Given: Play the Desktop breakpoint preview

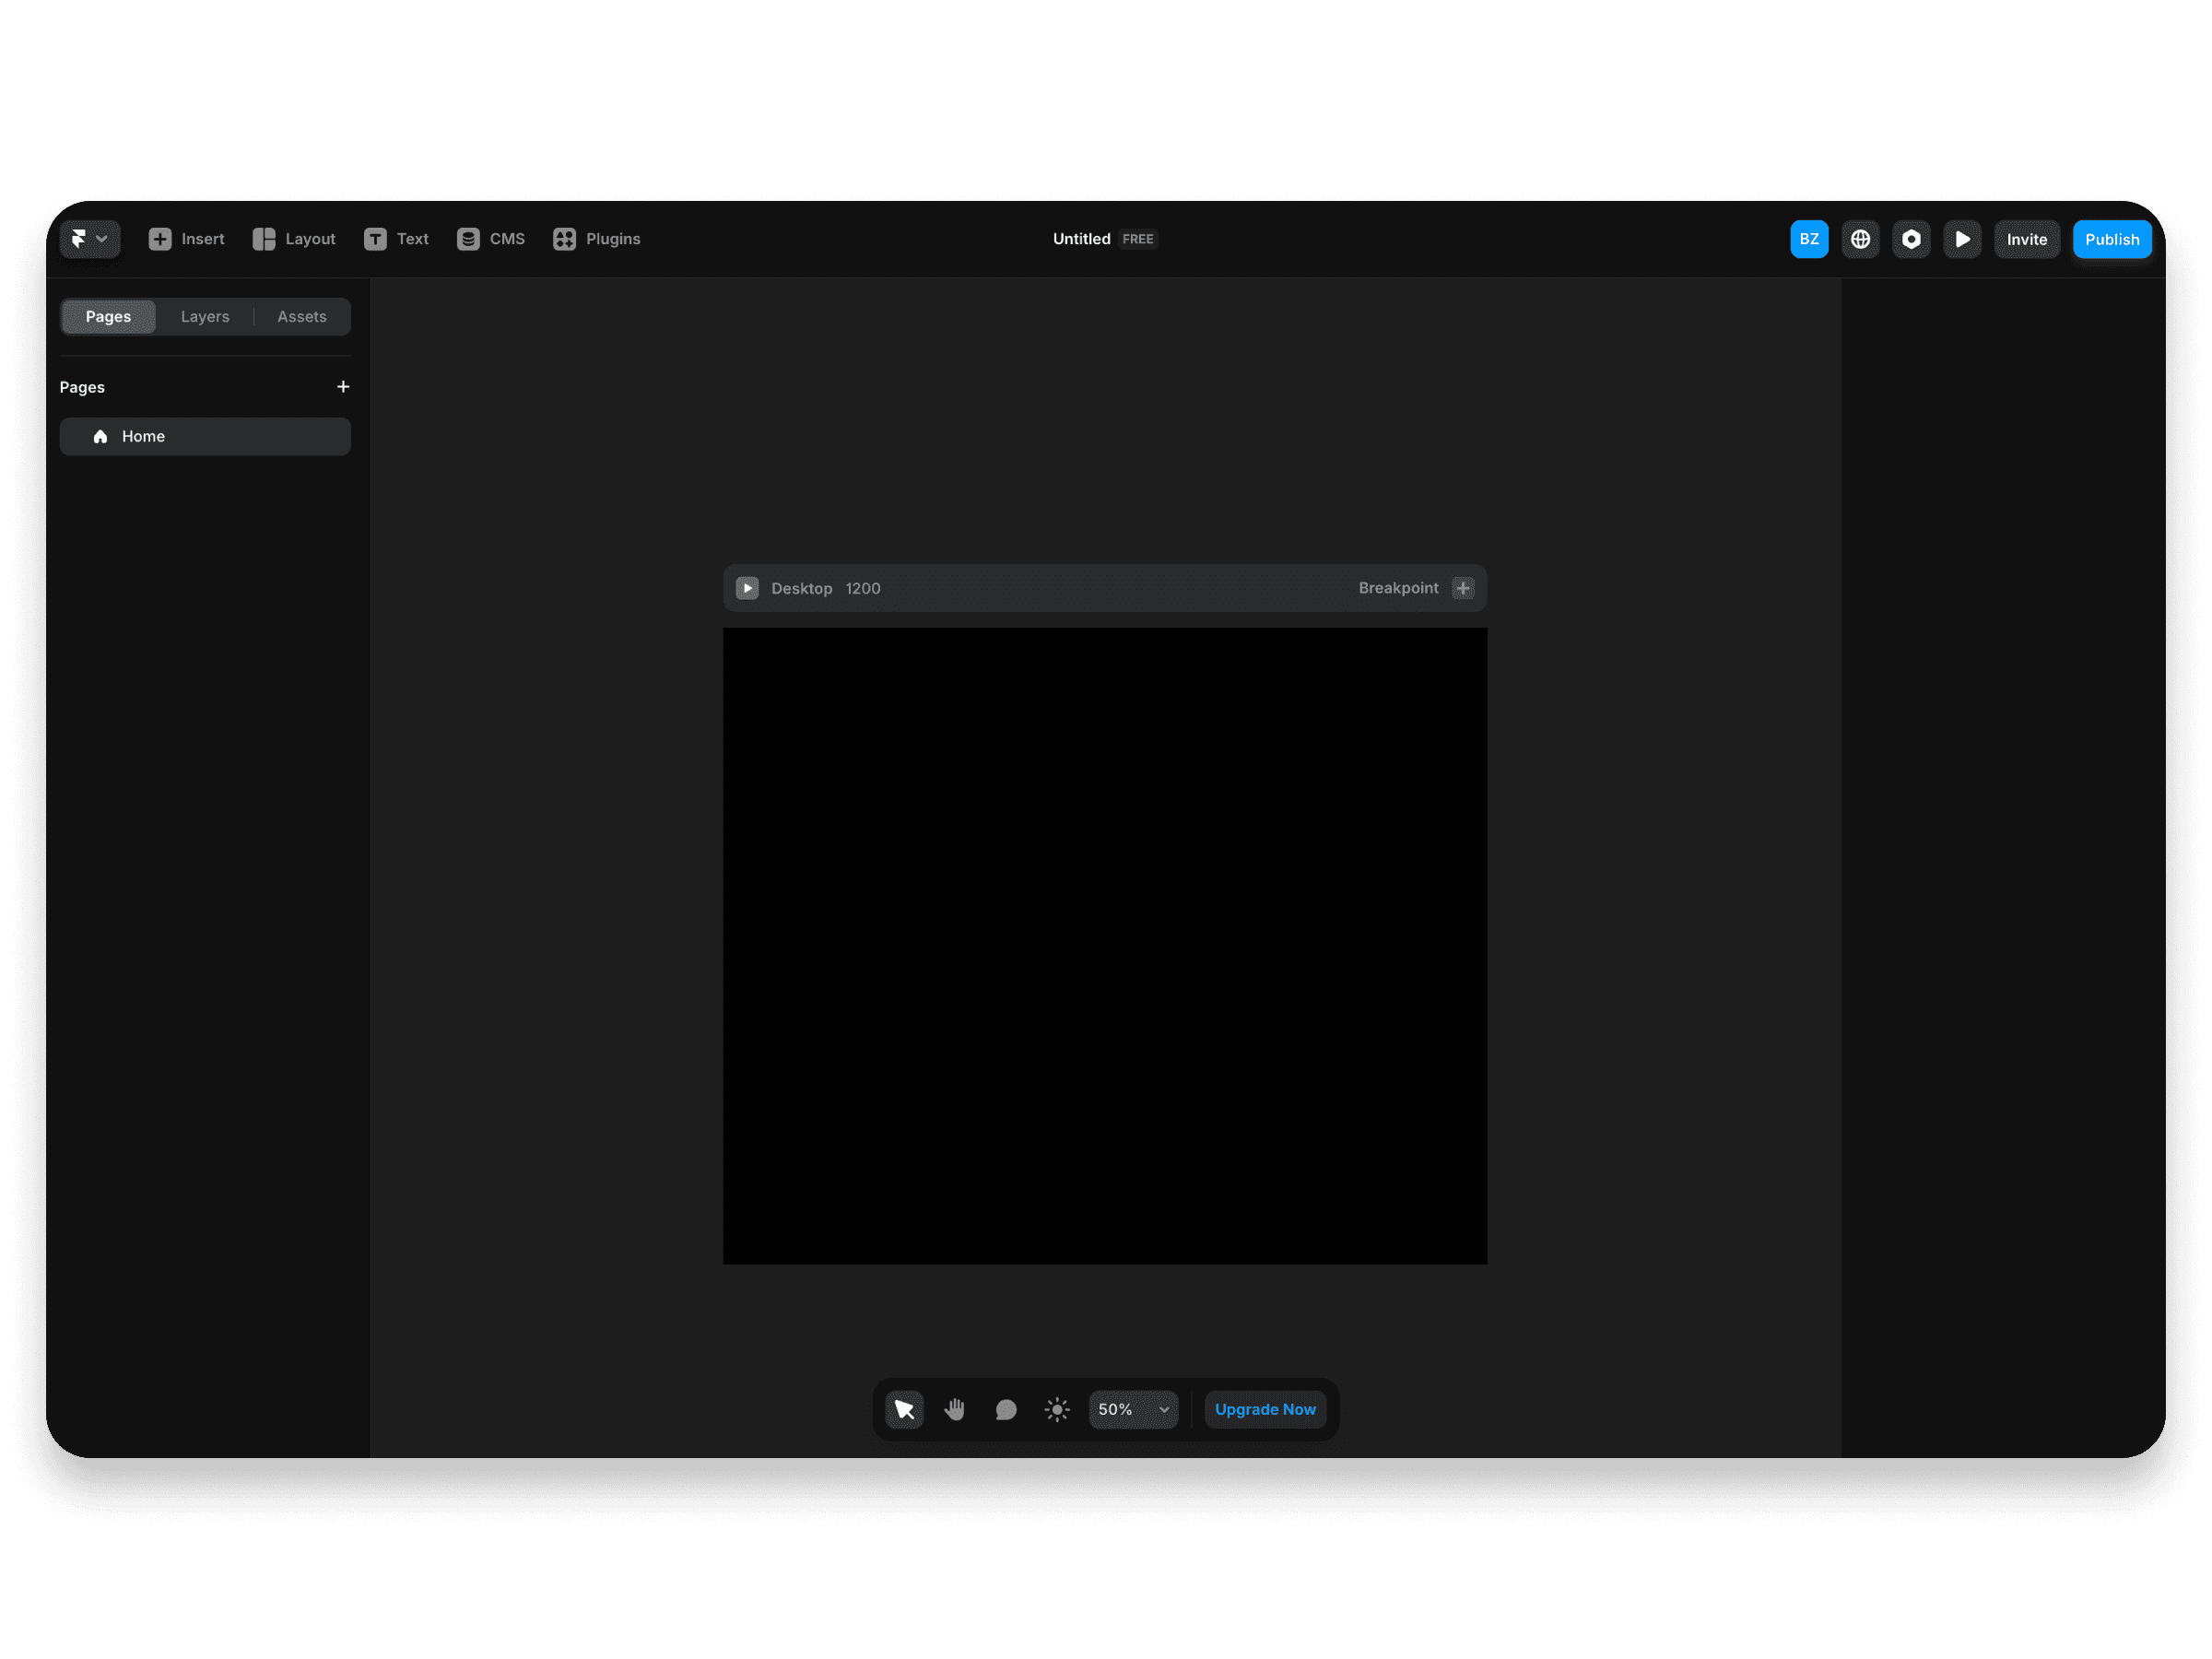Looking at the screenshot, I should [x=747, y=588].
